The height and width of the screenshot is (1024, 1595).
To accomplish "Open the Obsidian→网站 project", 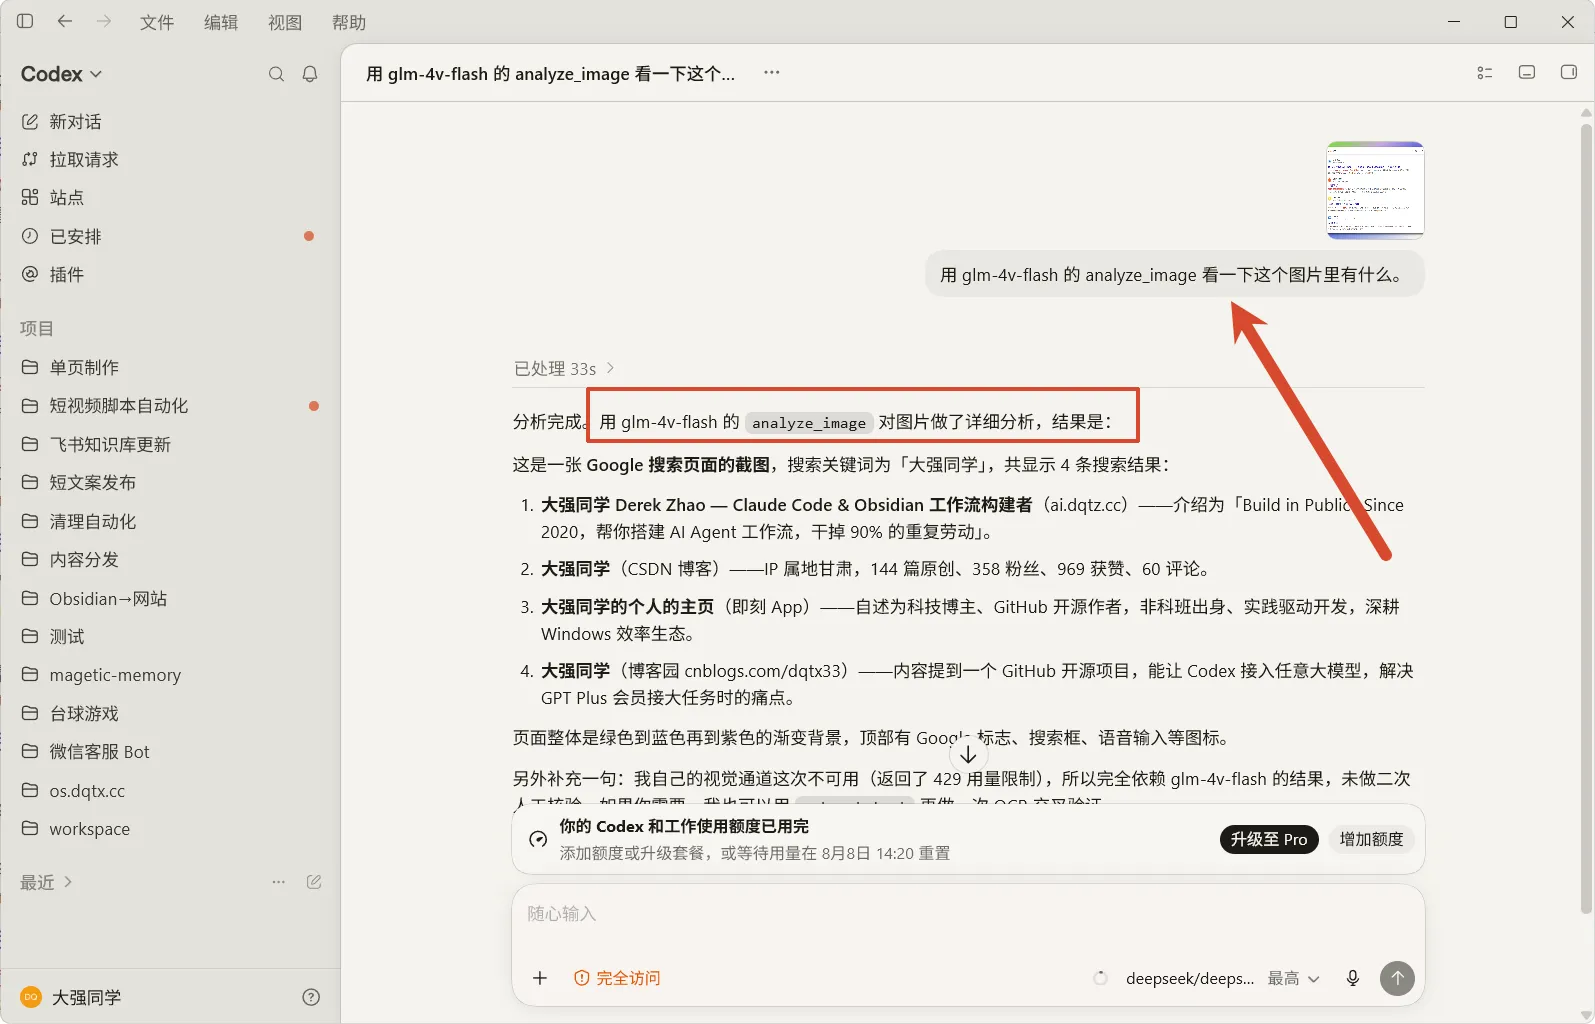I will (x=108, y=599).
